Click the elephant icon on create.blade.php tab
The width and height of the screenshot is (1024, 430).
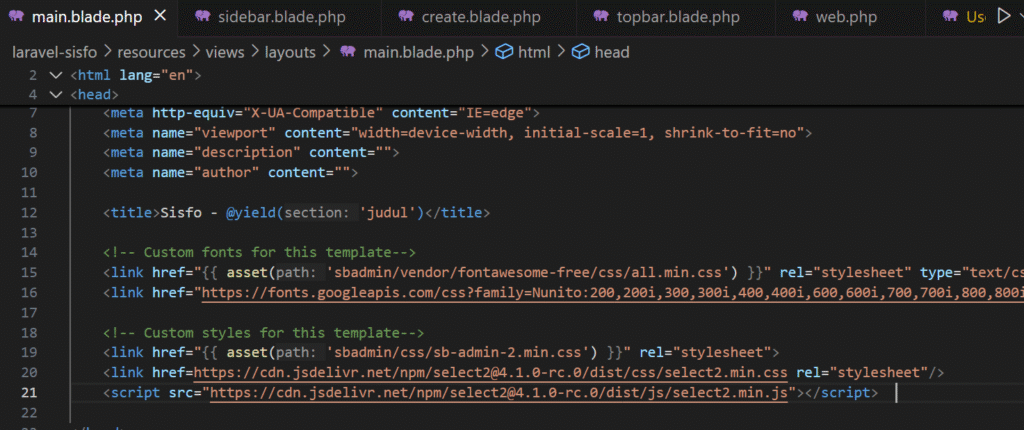coord(404,17)
